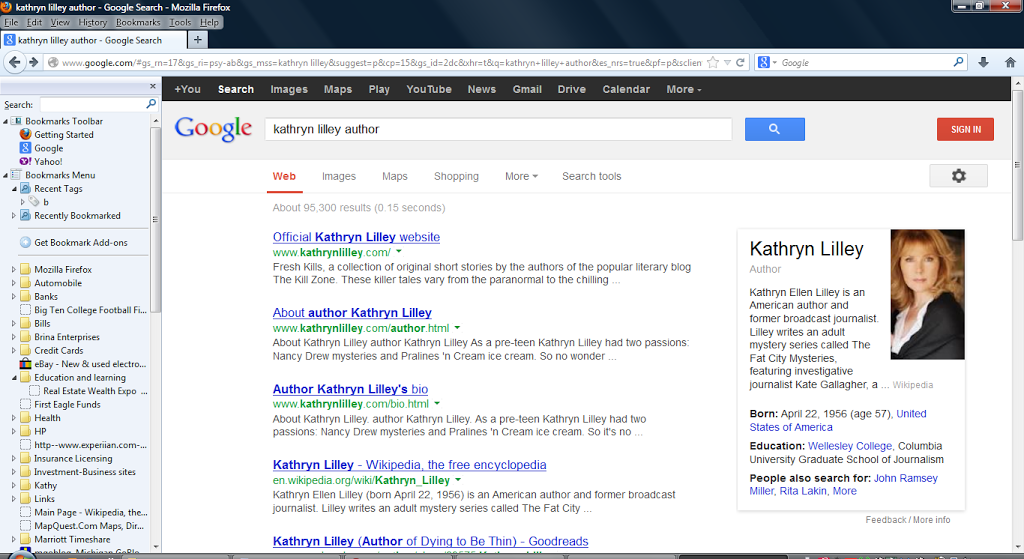The width and height of the screenshot is (1024, 559).
Task: Click the magnifier in the browser search box
Action: click(958, 63)
